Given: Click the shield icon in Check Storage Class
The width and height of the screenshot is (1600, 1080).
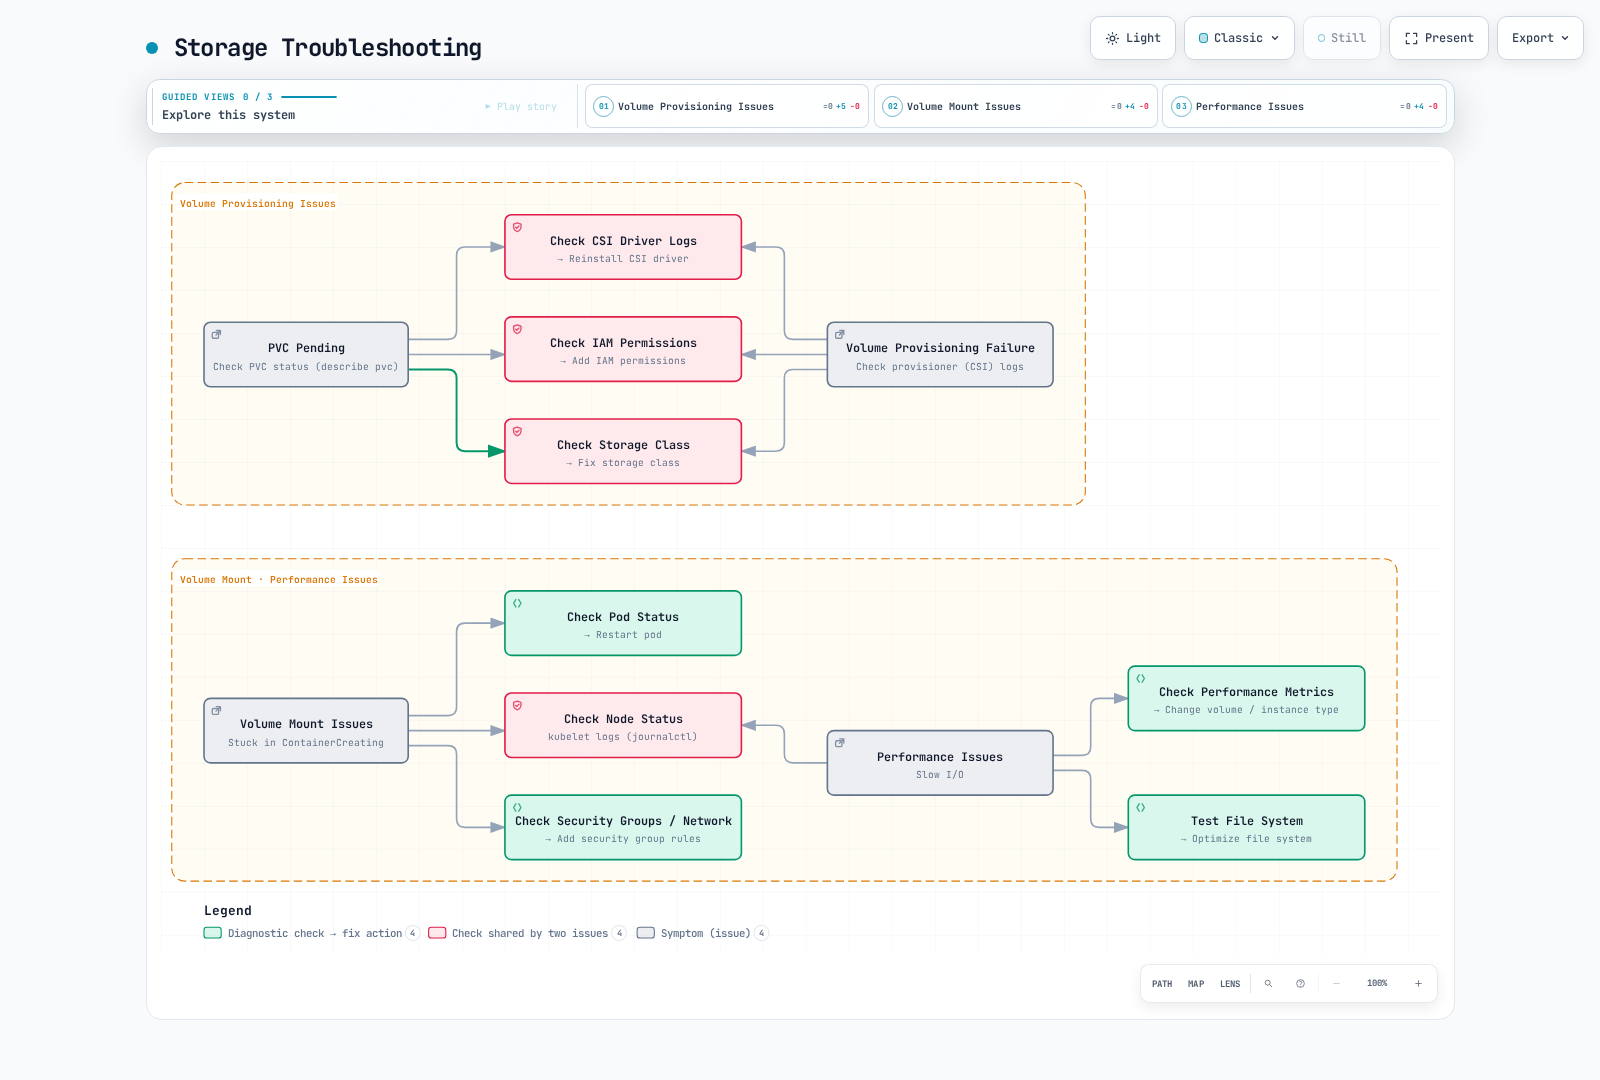Looking at the screenshot, I should coord(517,431).
